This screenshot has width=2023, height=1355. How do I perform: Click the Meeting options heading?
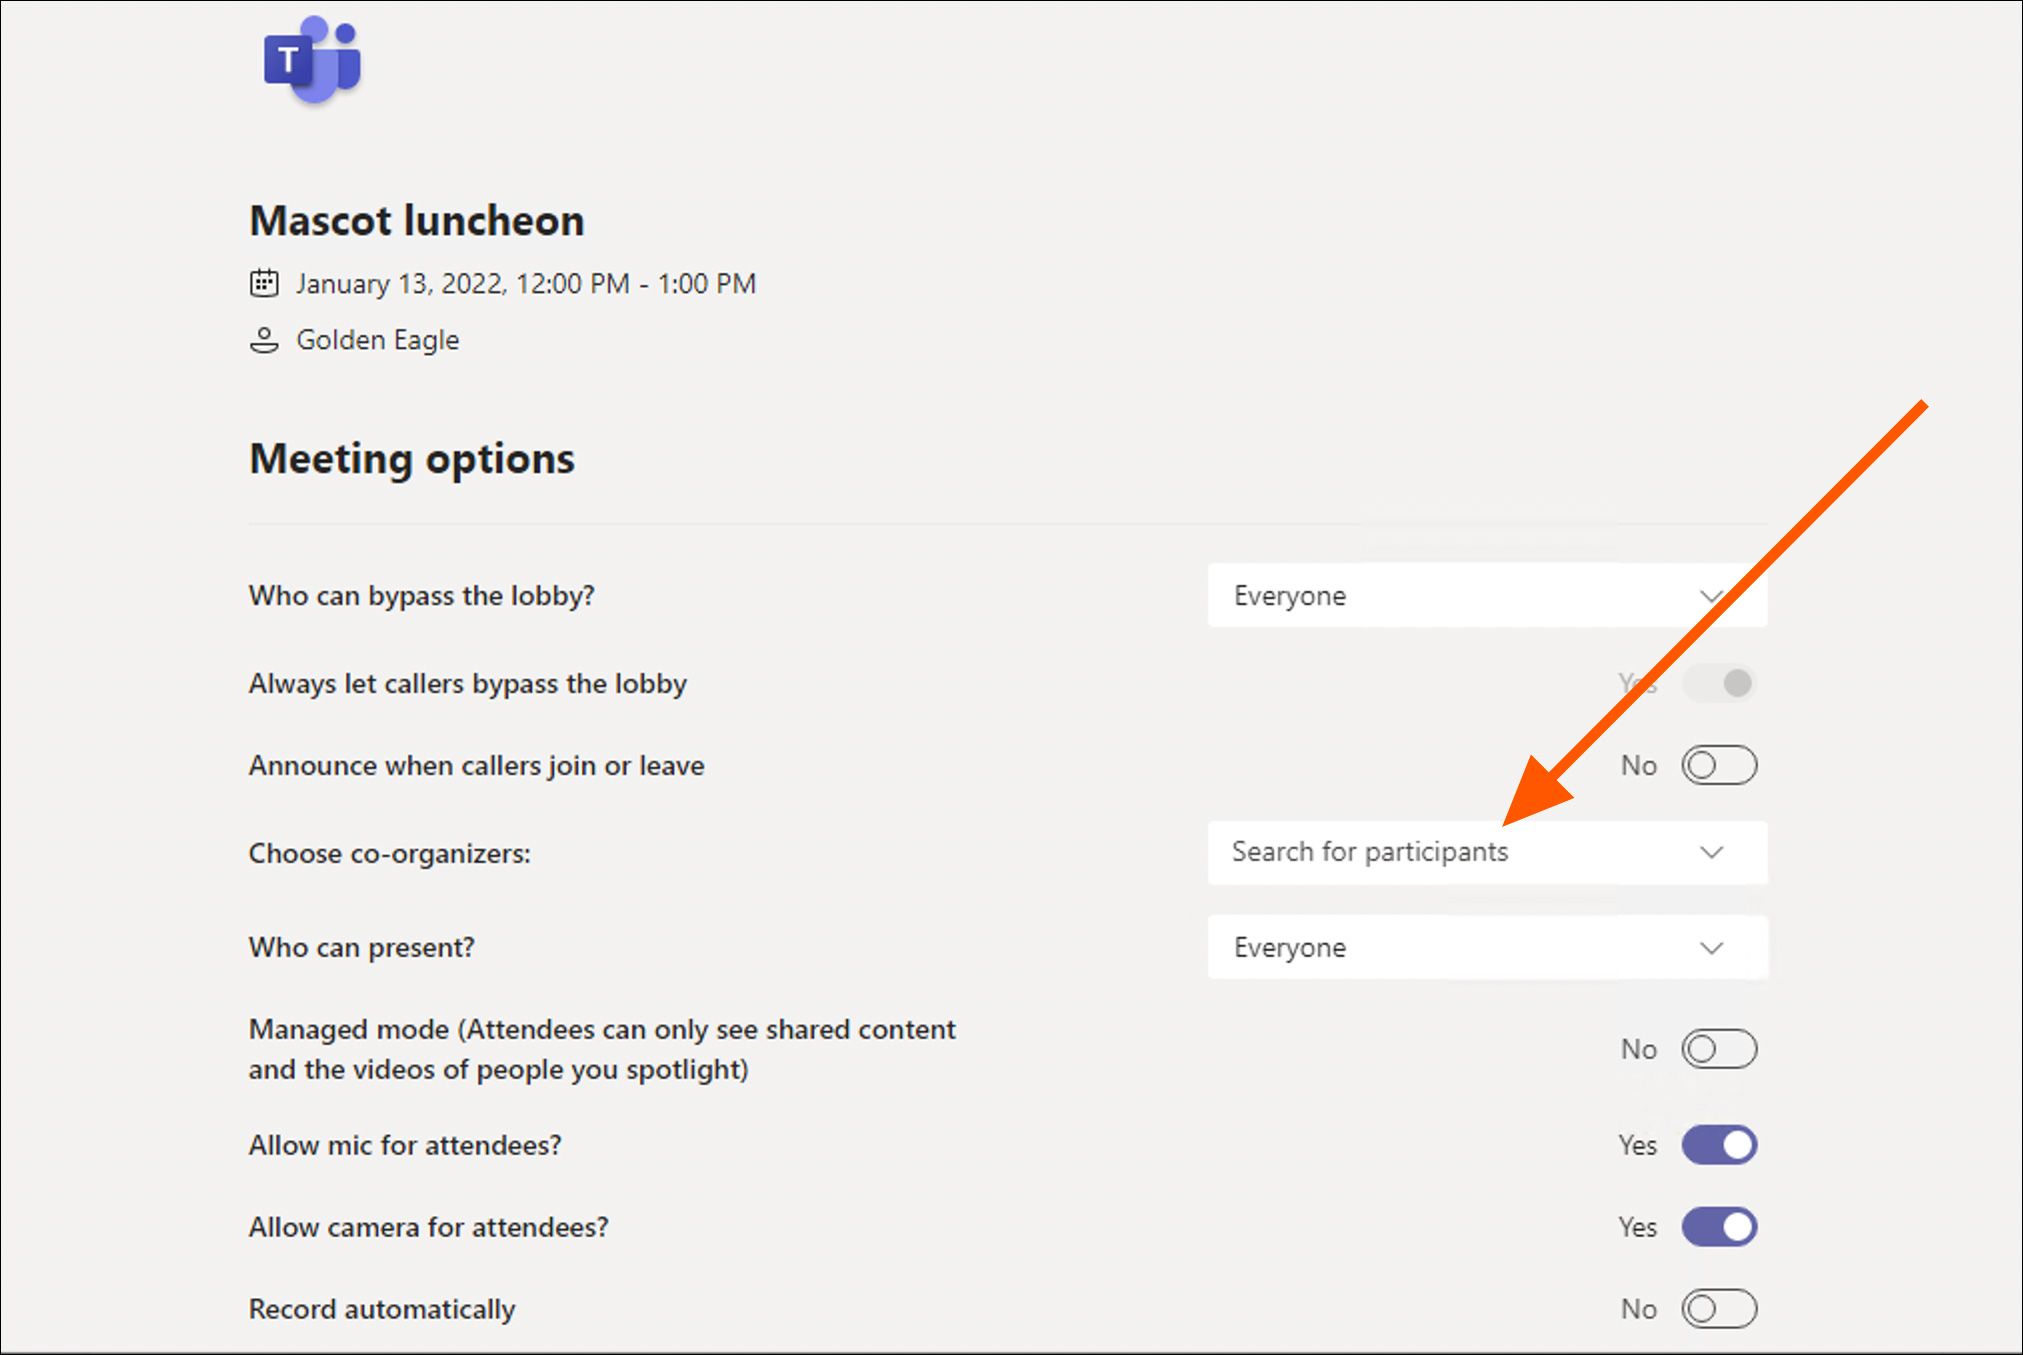pyautogui.click(x=412, y=459)
